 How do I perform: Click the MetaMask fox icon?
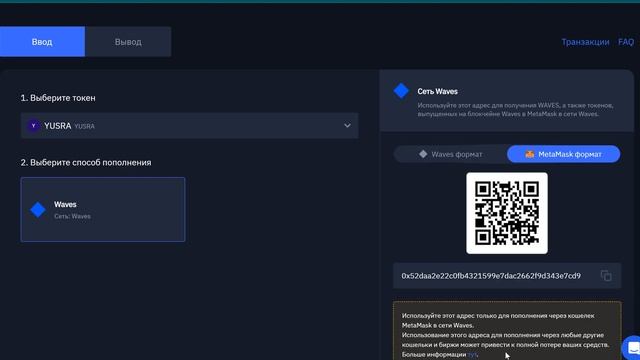(529, 154)
